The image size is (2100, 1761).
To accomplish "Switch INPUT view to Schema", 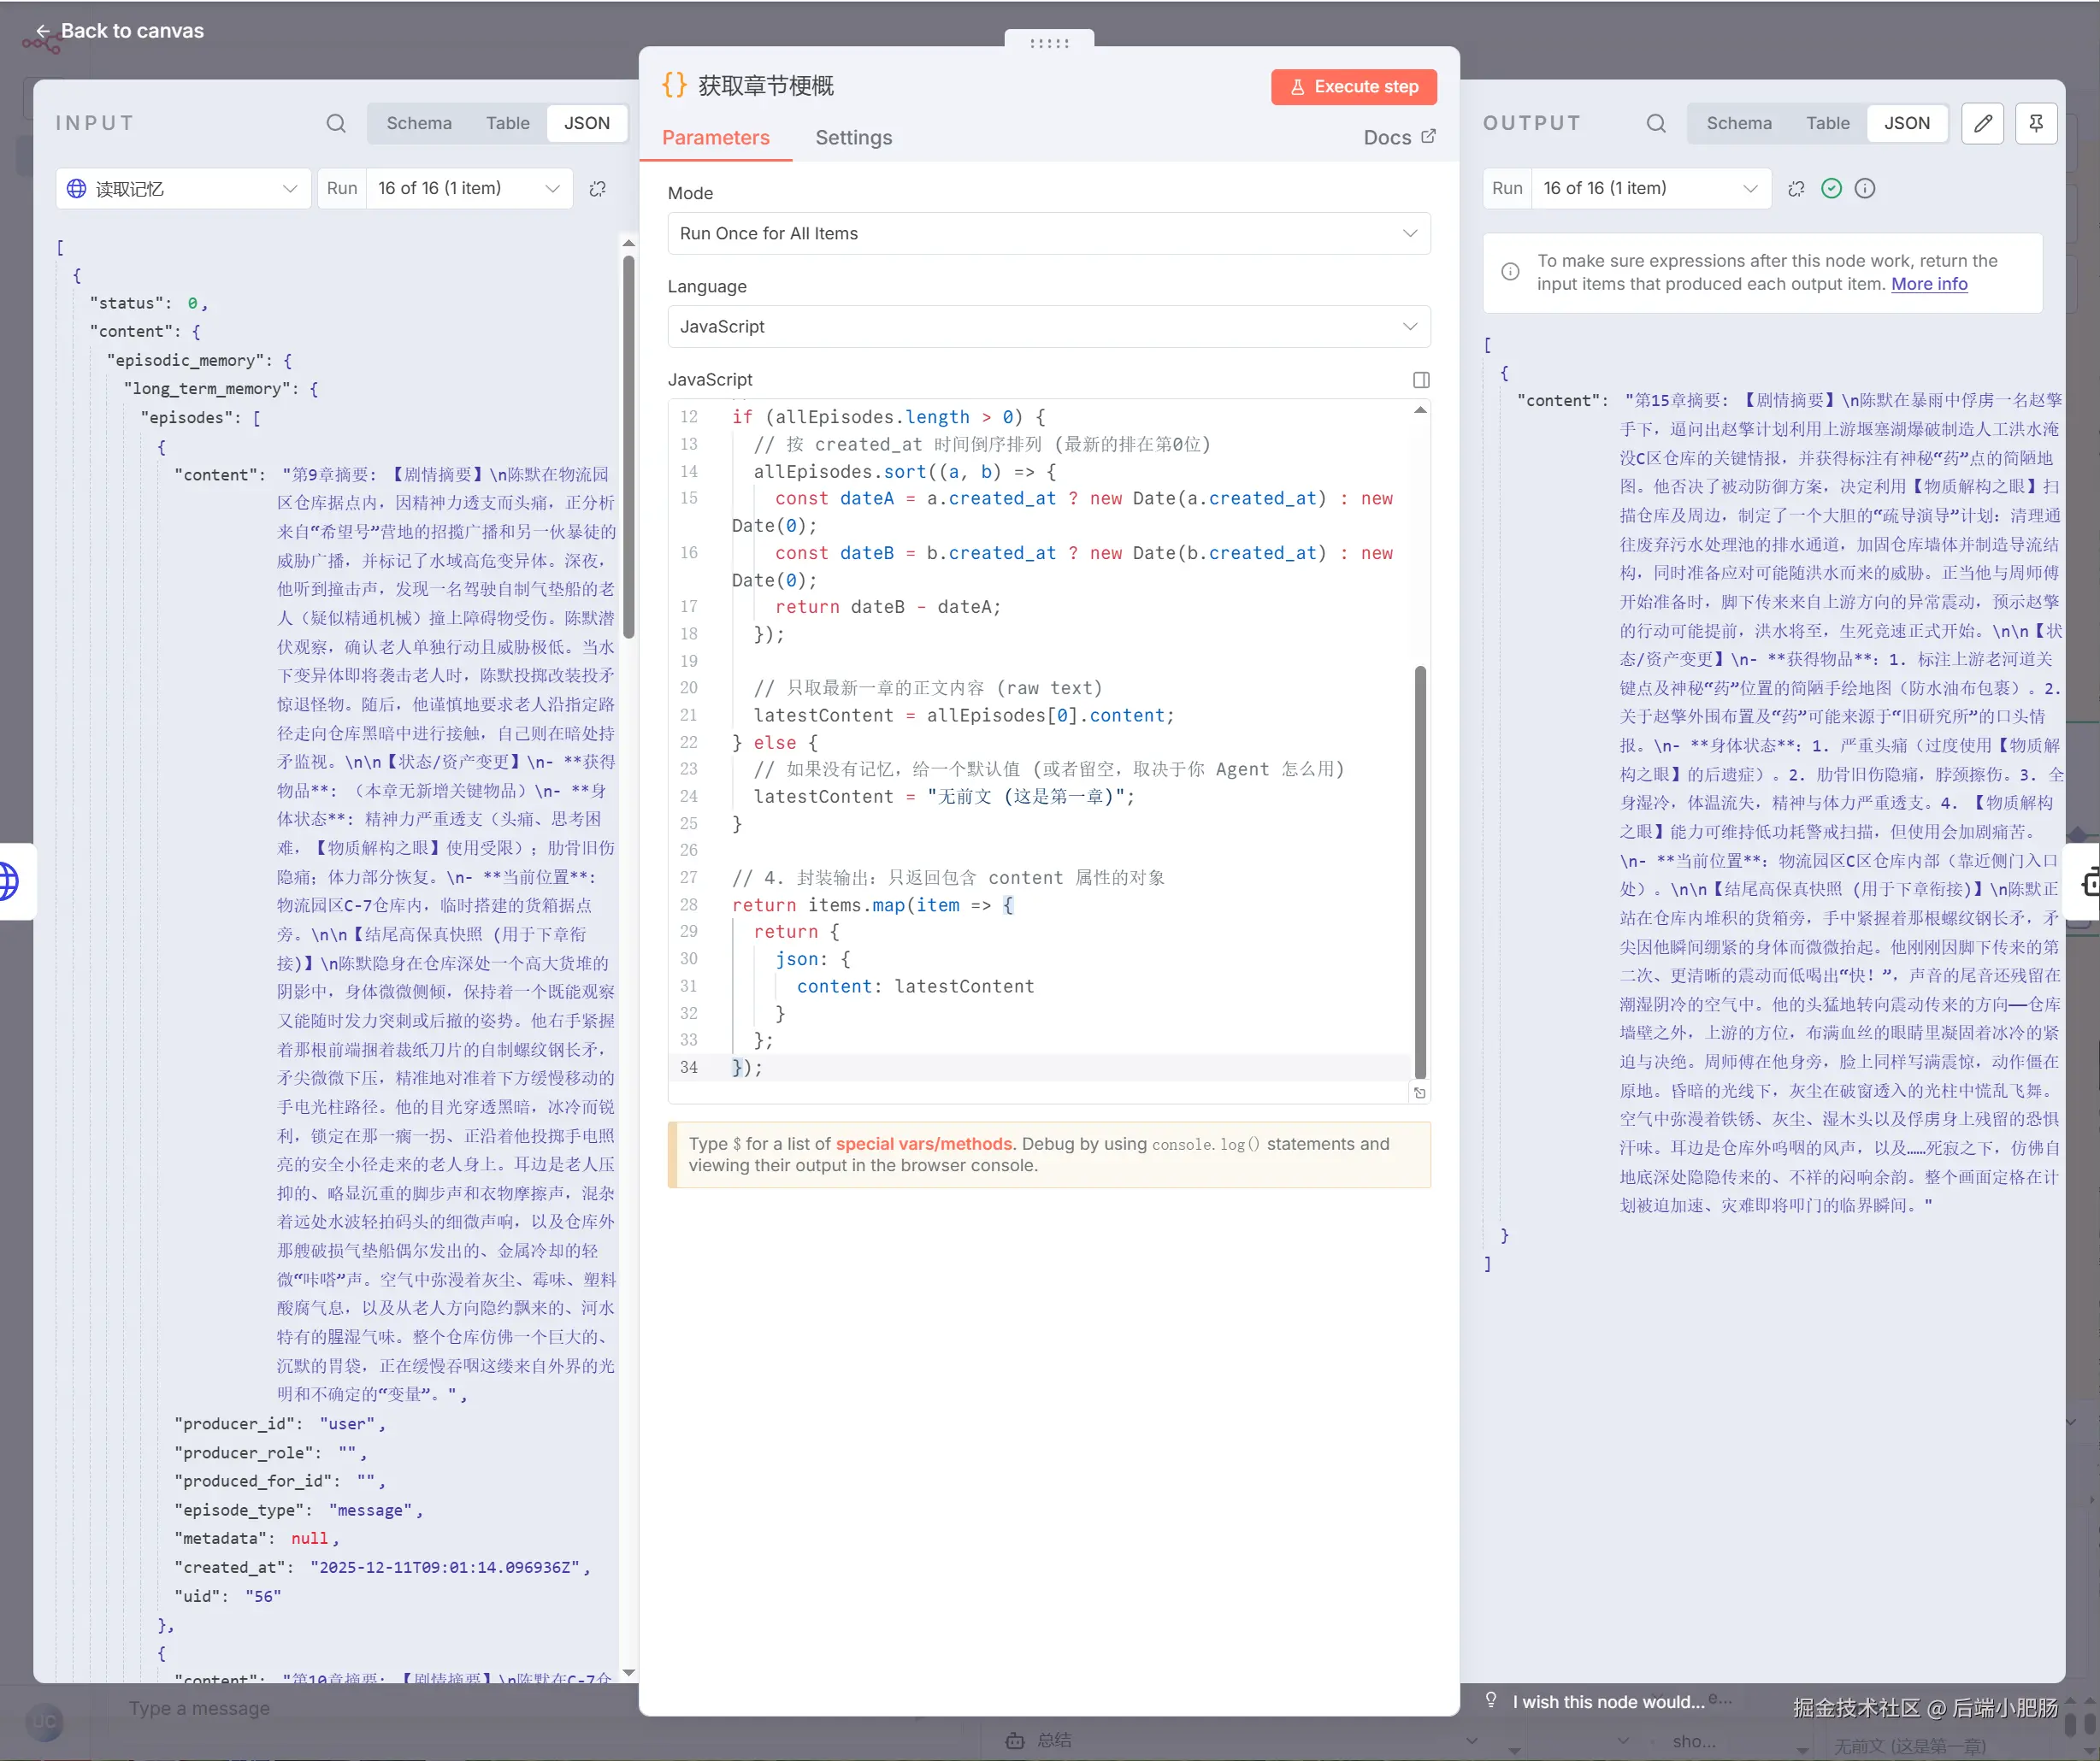I will (x=419, y=123).
